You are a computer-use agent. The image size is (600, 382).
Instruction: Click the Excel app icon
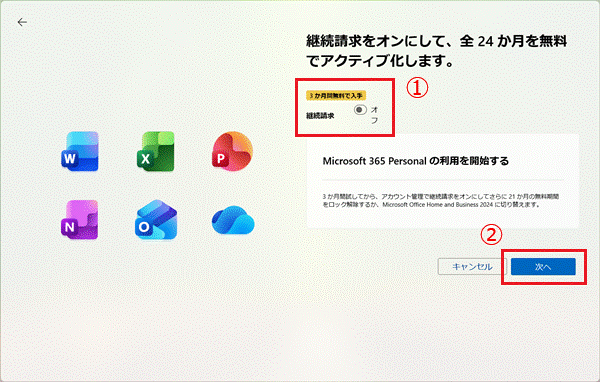(x=156, y=151)
